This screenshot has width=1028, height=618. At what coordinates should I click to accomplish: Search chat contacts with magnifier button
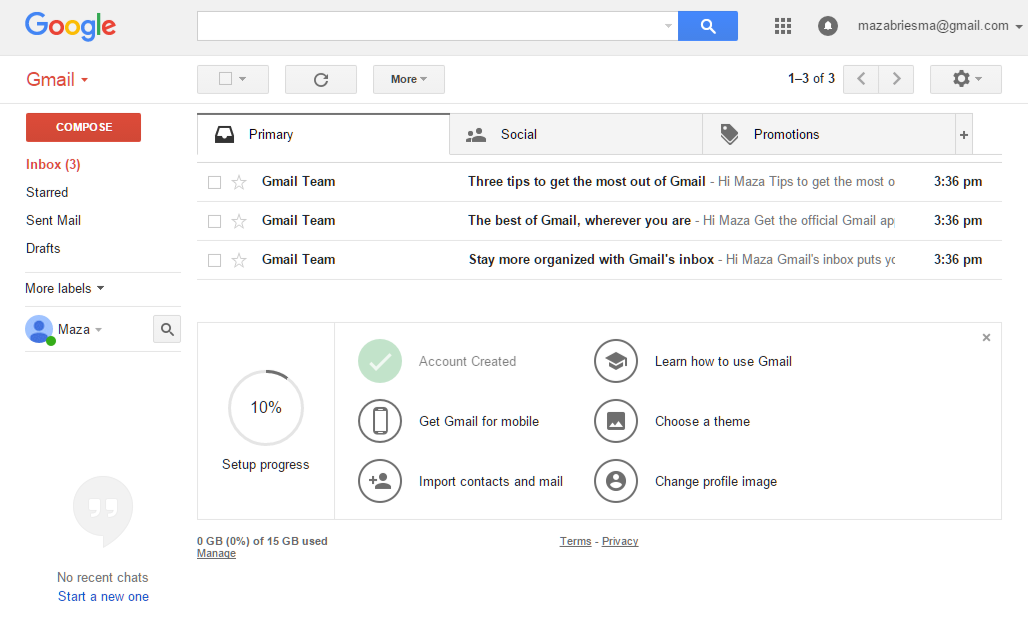(x=167, y=329)
